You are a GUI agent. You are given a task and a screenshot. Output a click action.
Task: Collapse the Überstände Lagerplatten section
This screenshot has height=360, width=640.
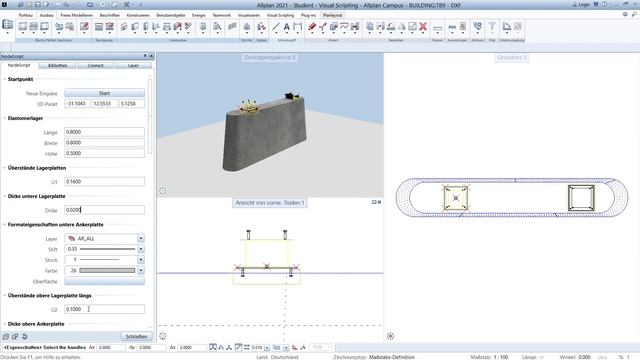point(4,168)
